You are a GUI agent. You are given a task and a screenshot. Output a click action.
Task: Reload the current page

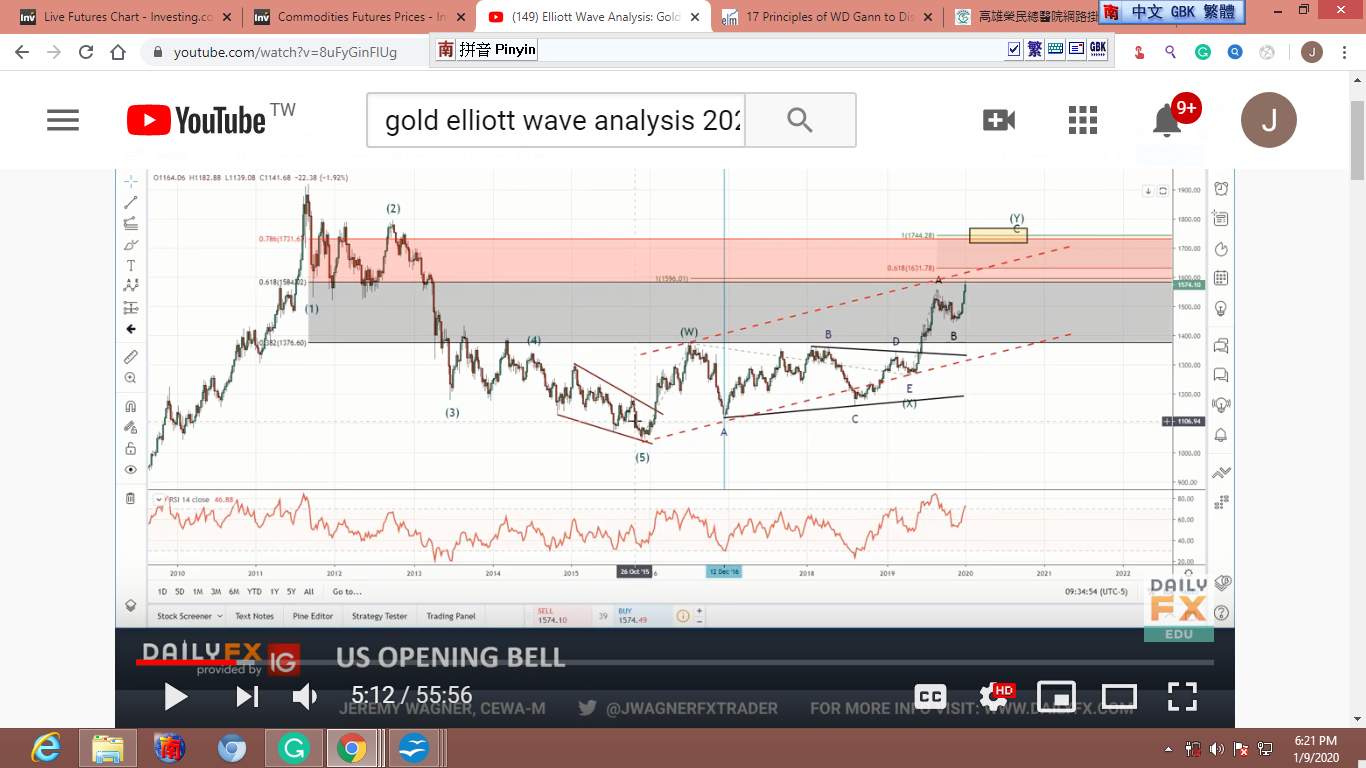tap(86, 52)
